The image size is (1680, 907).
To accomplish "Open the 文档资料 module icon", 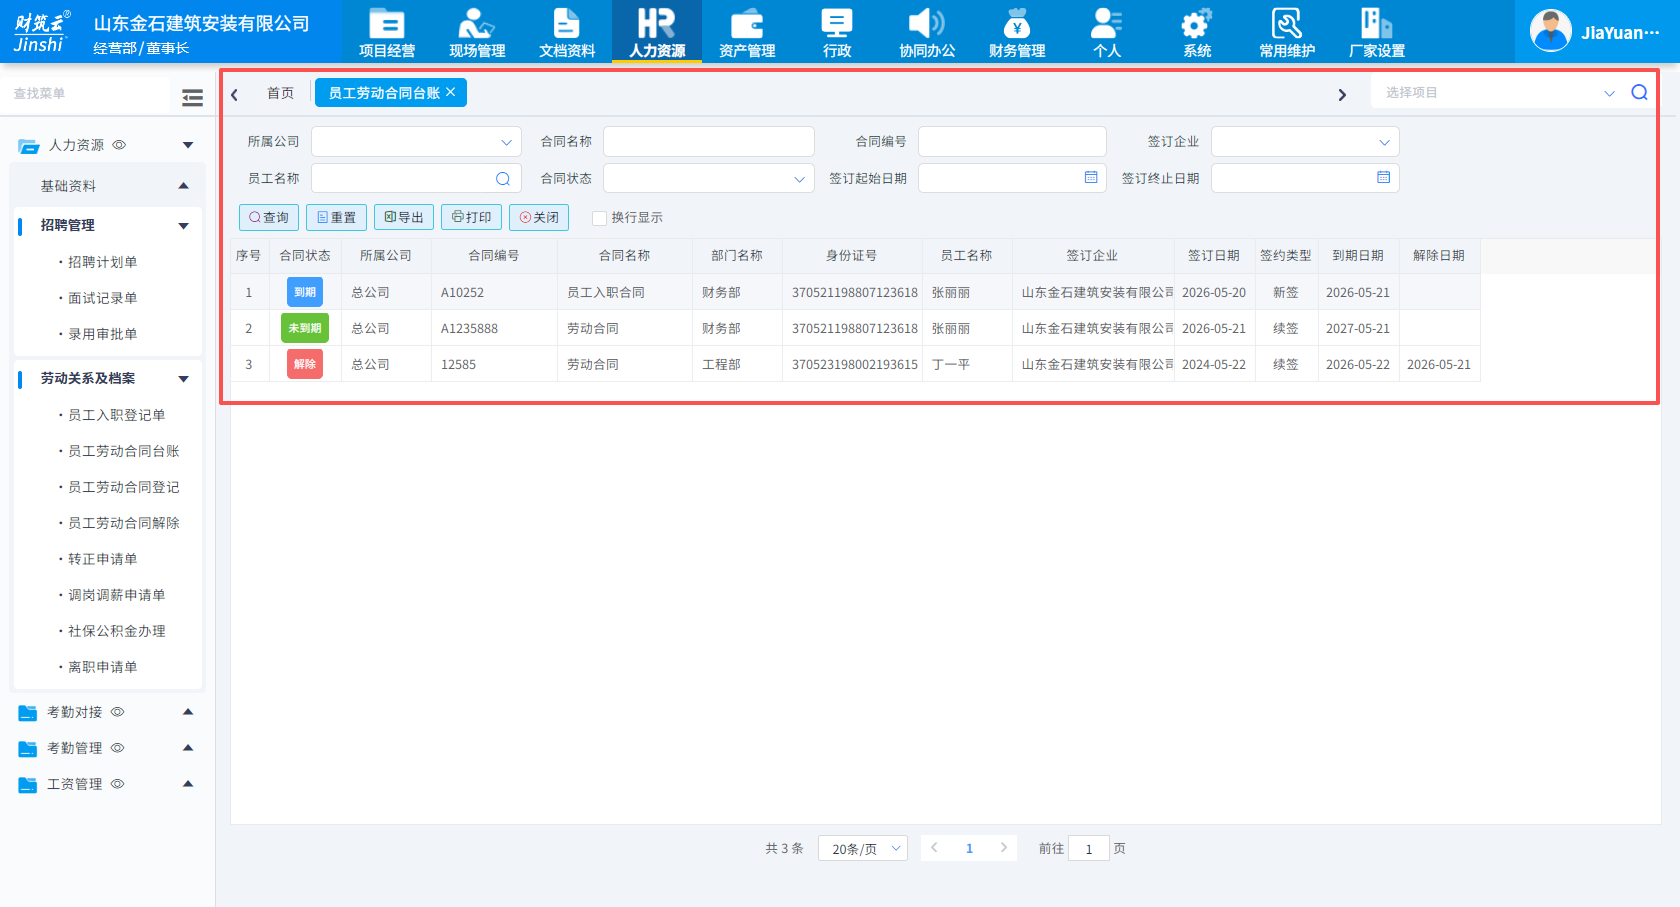I will click(566, 23).
